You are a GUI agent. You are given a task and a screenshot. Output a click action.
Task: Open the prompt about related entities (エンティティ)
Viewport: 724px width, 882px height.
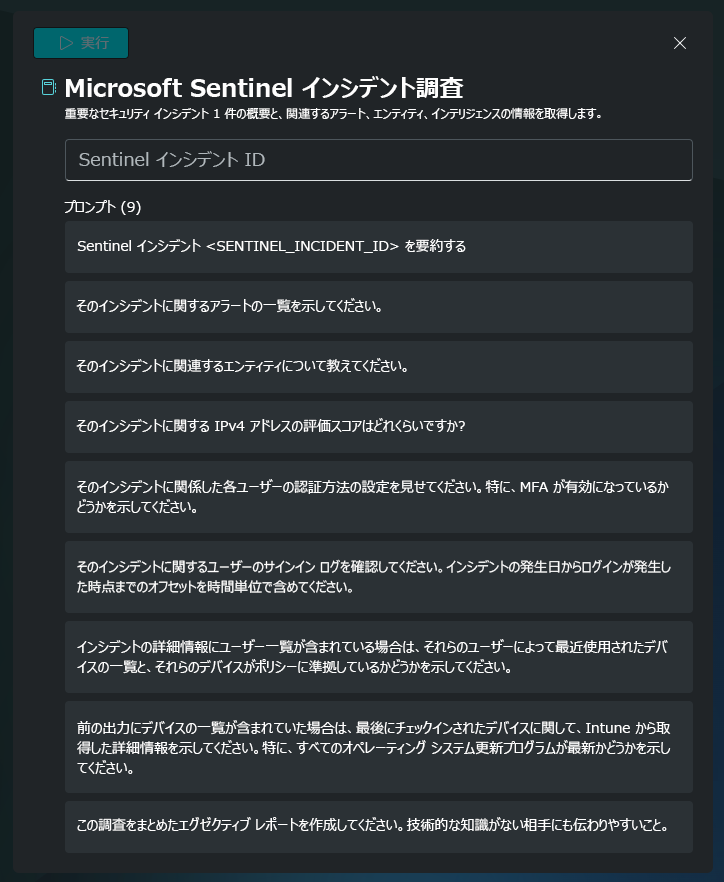pos(379,367)
